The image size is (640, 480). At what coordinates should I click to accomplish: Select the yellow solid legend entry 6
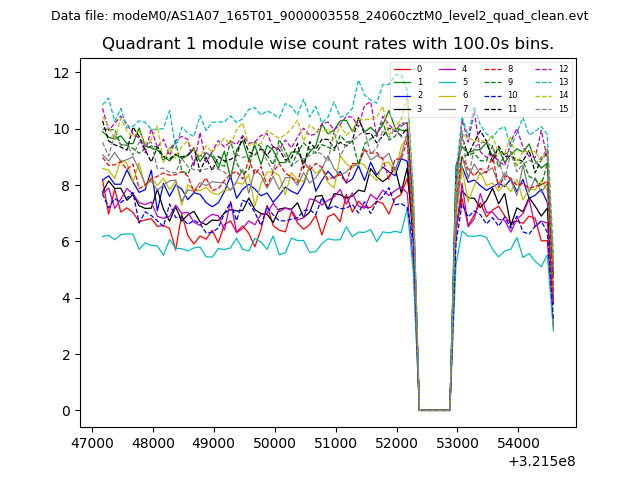(447, 95)
